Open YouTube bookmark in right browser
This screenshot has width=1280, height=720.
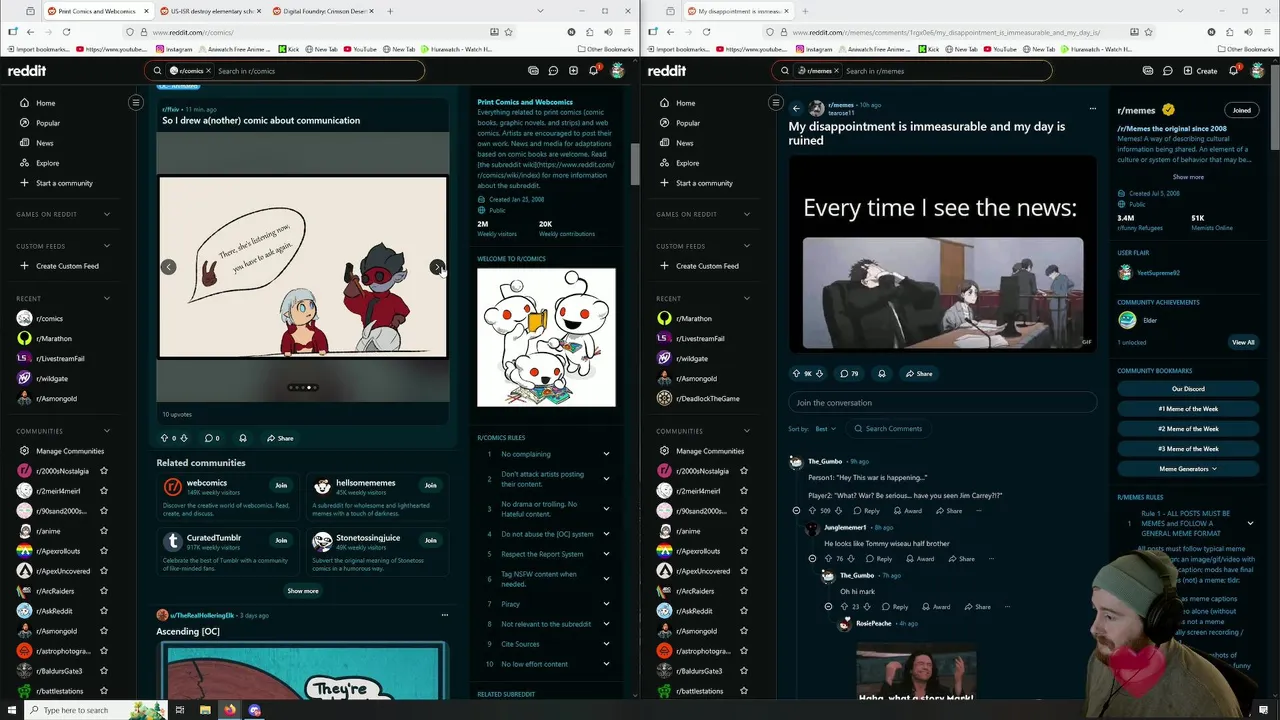pos(998,49)
